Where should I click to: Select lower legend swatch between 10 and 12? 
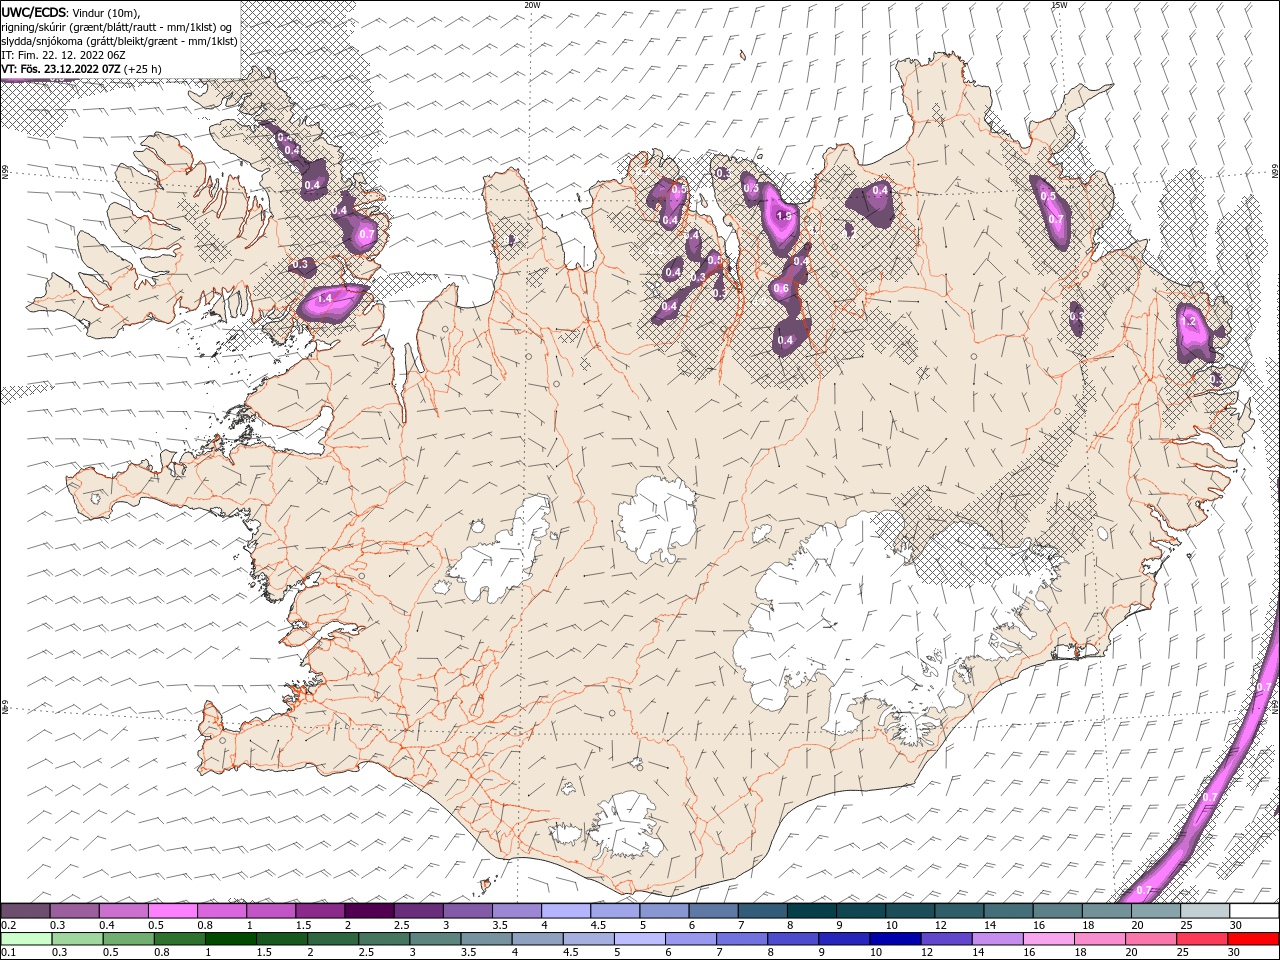(x=894, y=939)
